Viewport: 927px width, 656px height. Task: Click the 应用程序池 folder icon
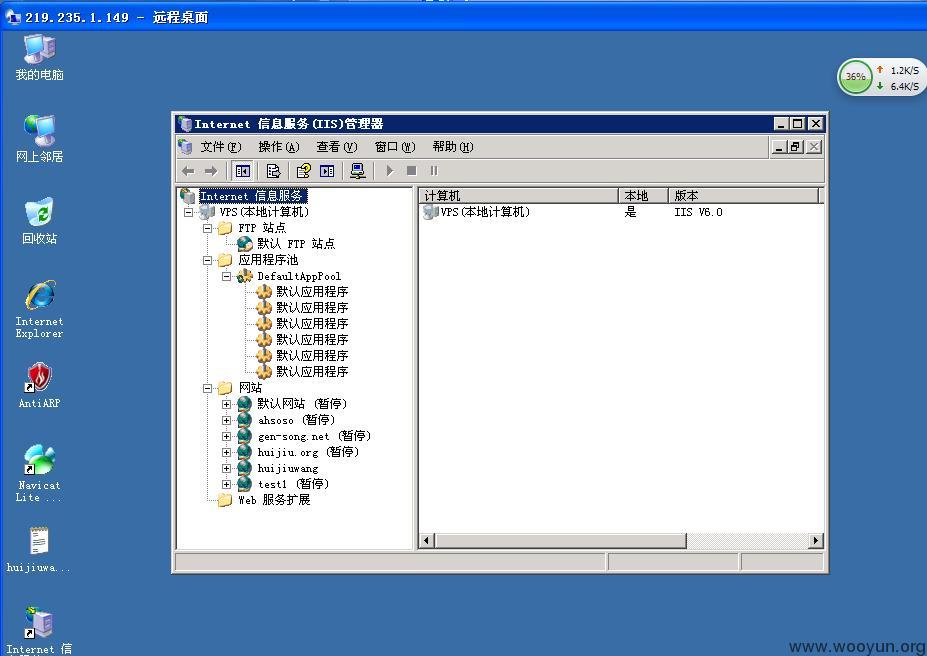(x=225, y=260)
